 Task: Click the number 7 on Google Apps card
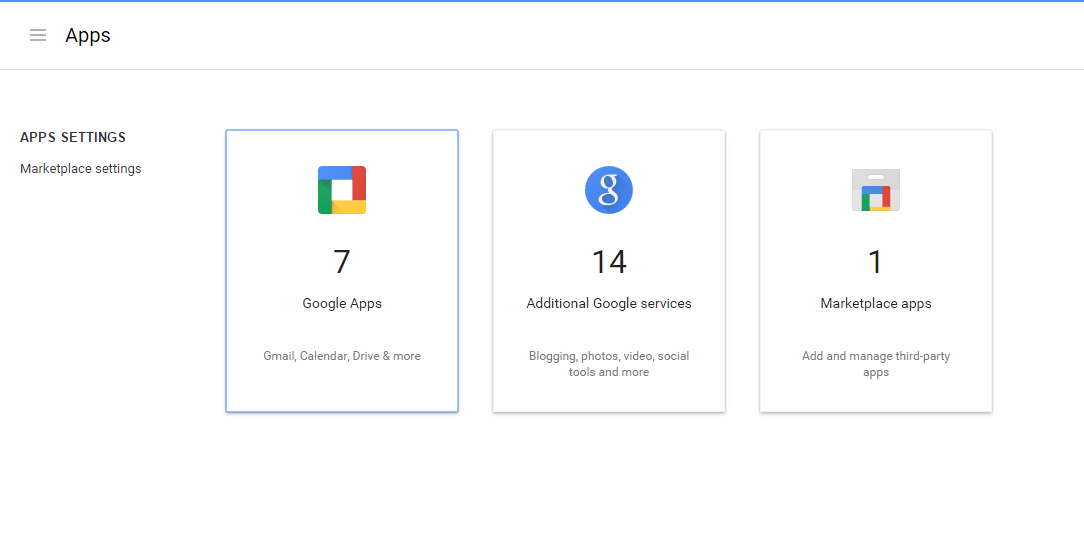(x=342, y=262)
